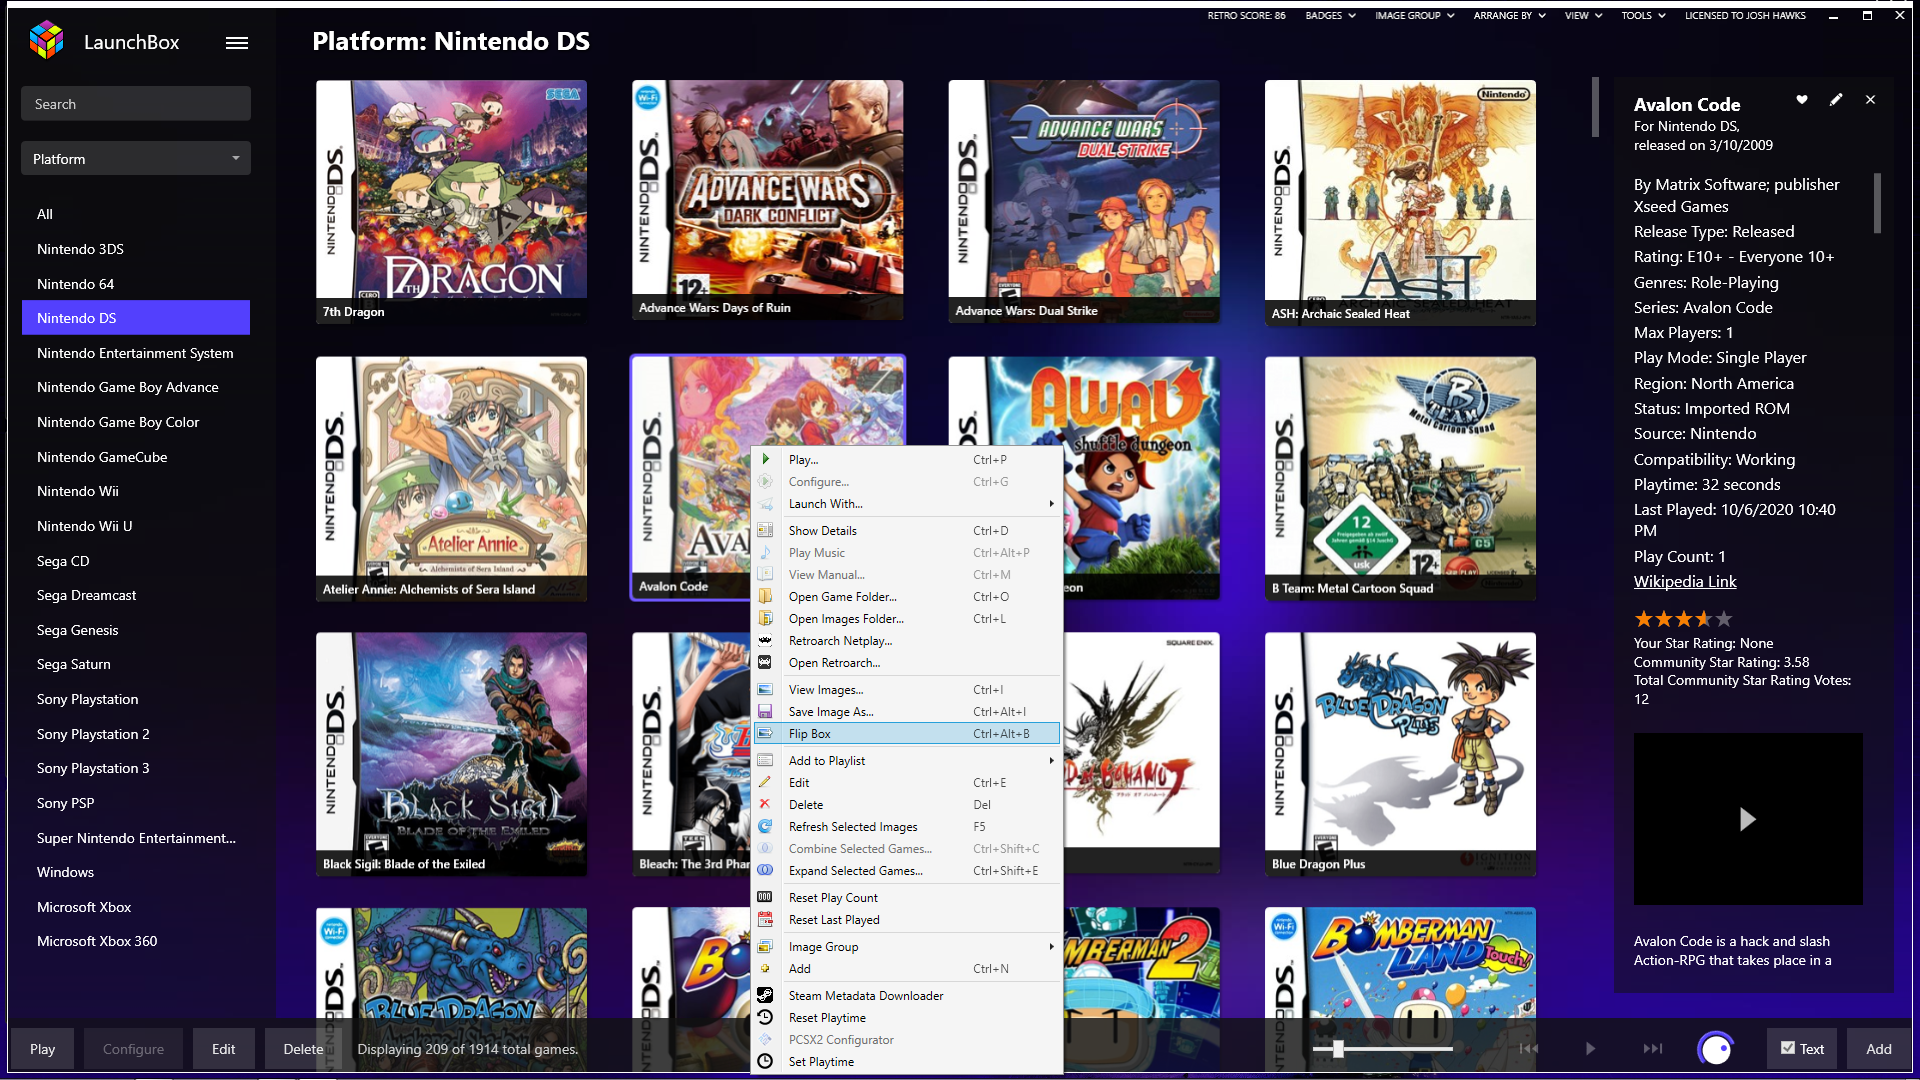Image resolution: width=1920 pixels, height=1080 pixels.
Task: Select the 7th Dragon box cover
Action: point(451,201)
